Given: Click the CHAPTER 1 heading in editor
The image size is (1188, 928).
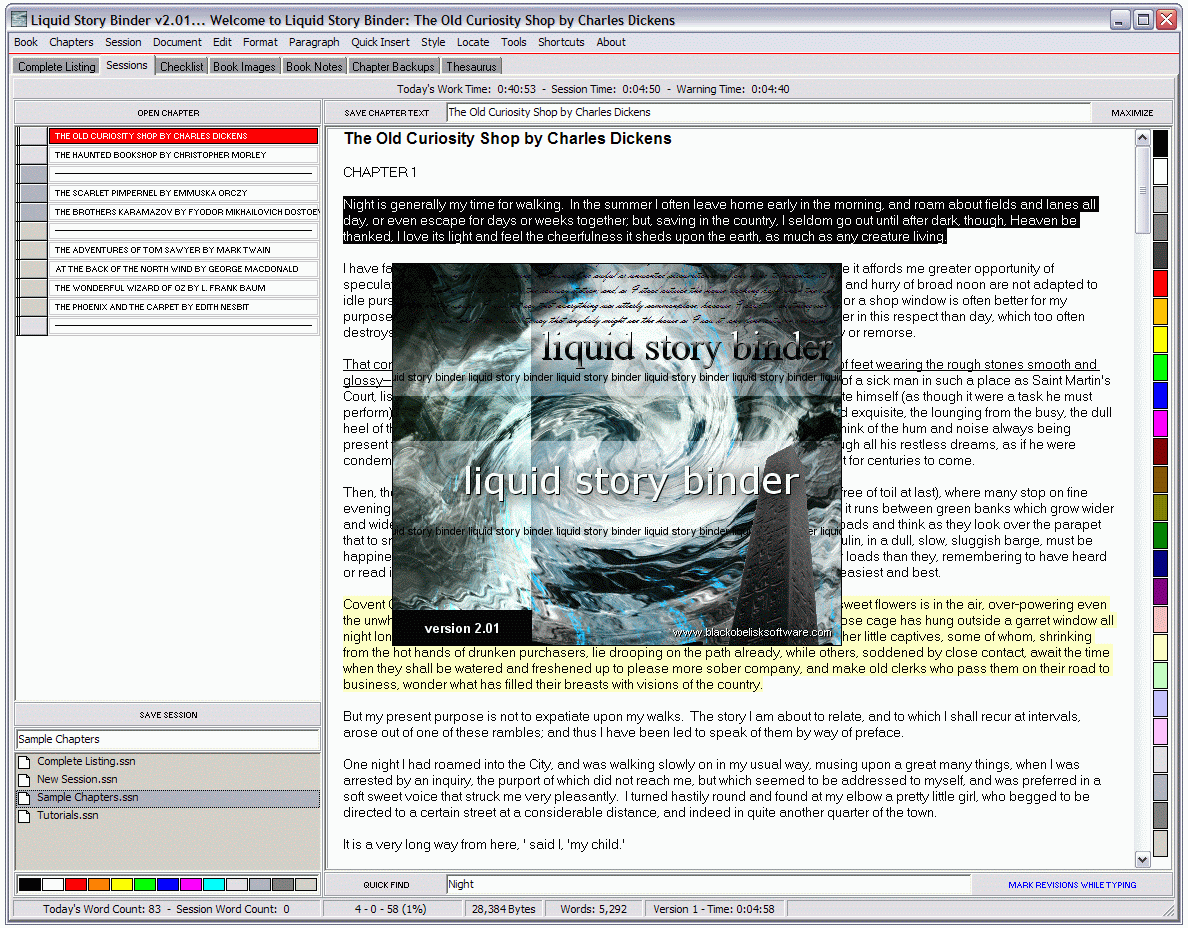Looking at the screenshot, I should point(380,173).
